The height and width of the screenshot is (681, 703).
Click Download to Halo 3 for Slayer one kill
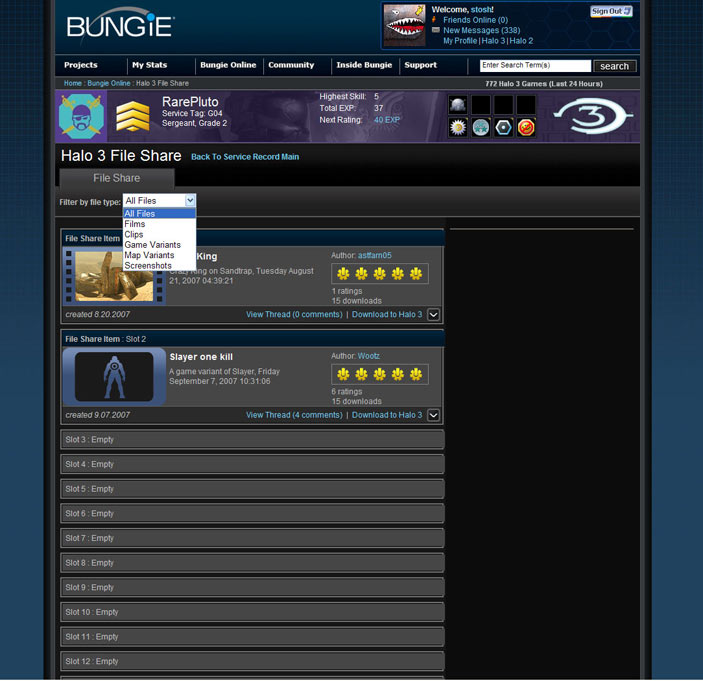click(x=387, y=415)
